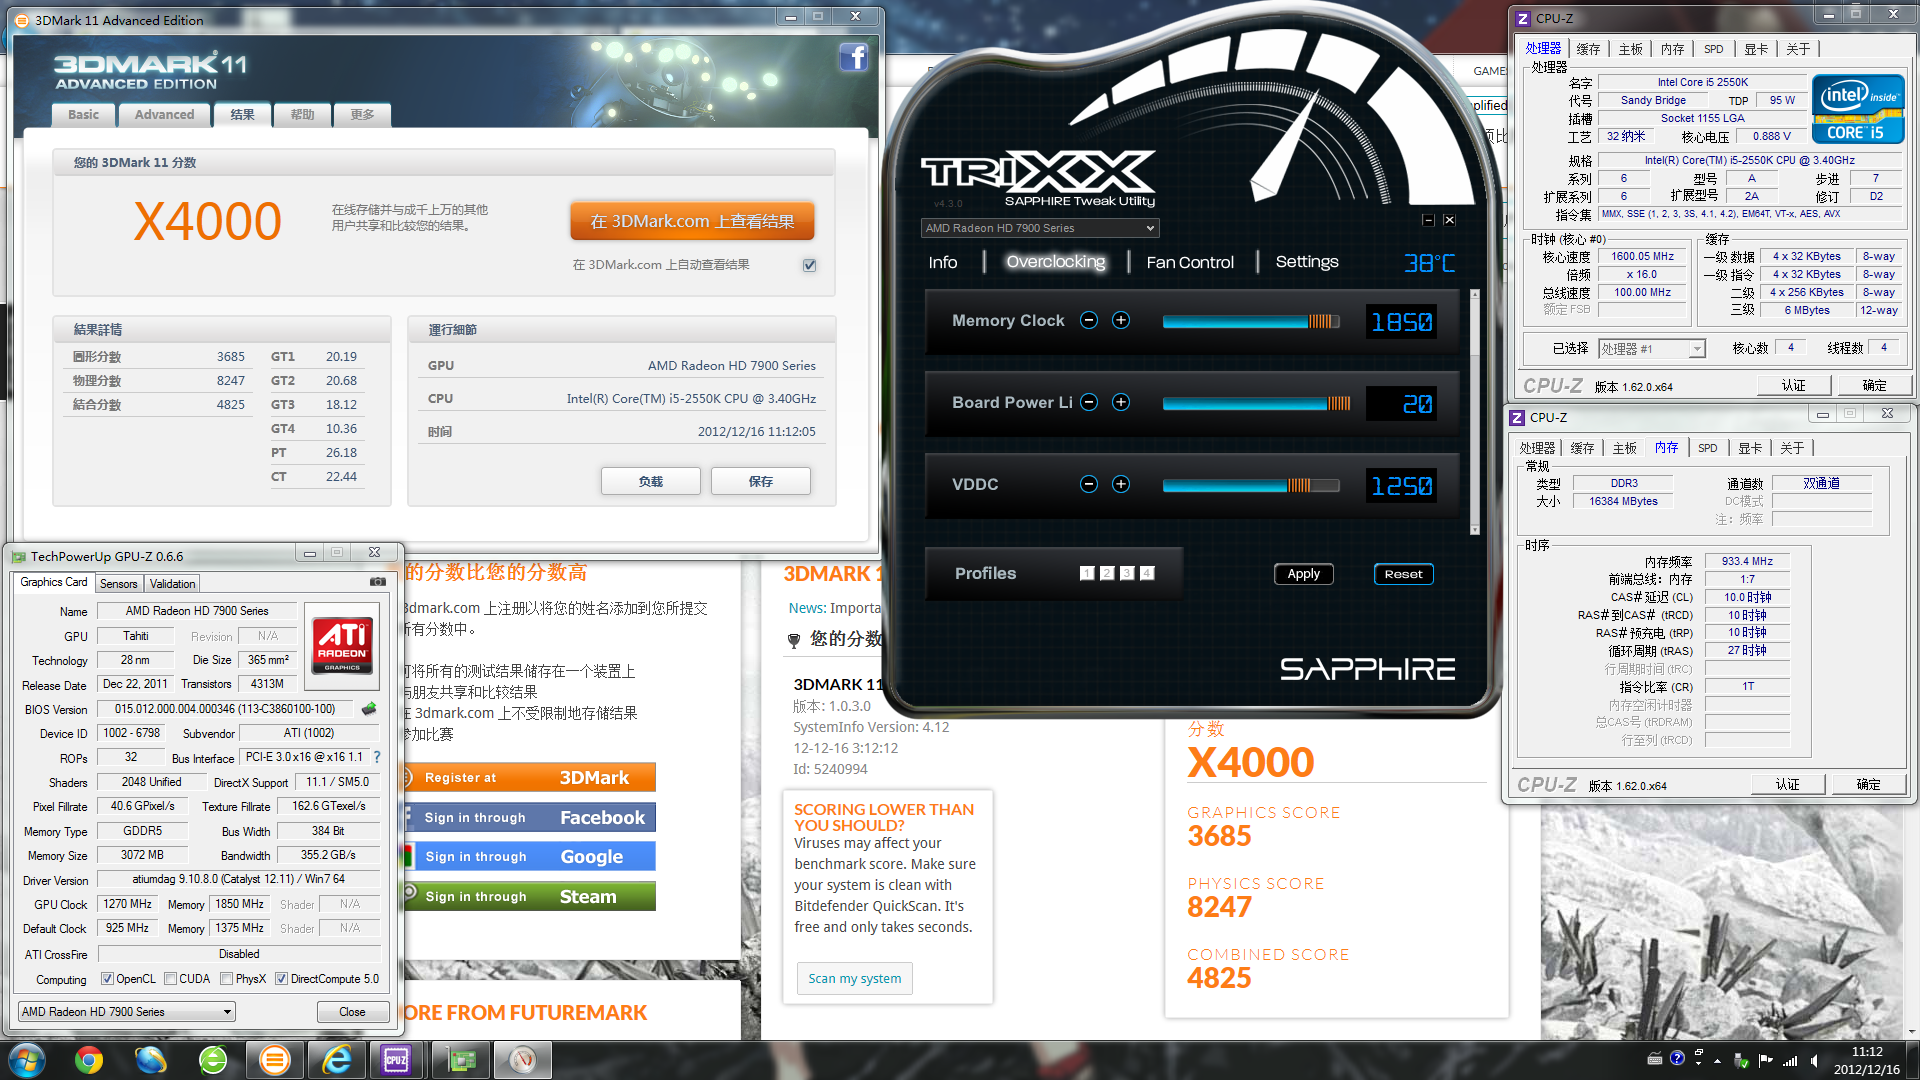Open TRIXX AMD Radeon HD 7900 Series dropdown
This screenshot has width=1920, height=1080.
pyautogui.click(x=1039, y=228)
